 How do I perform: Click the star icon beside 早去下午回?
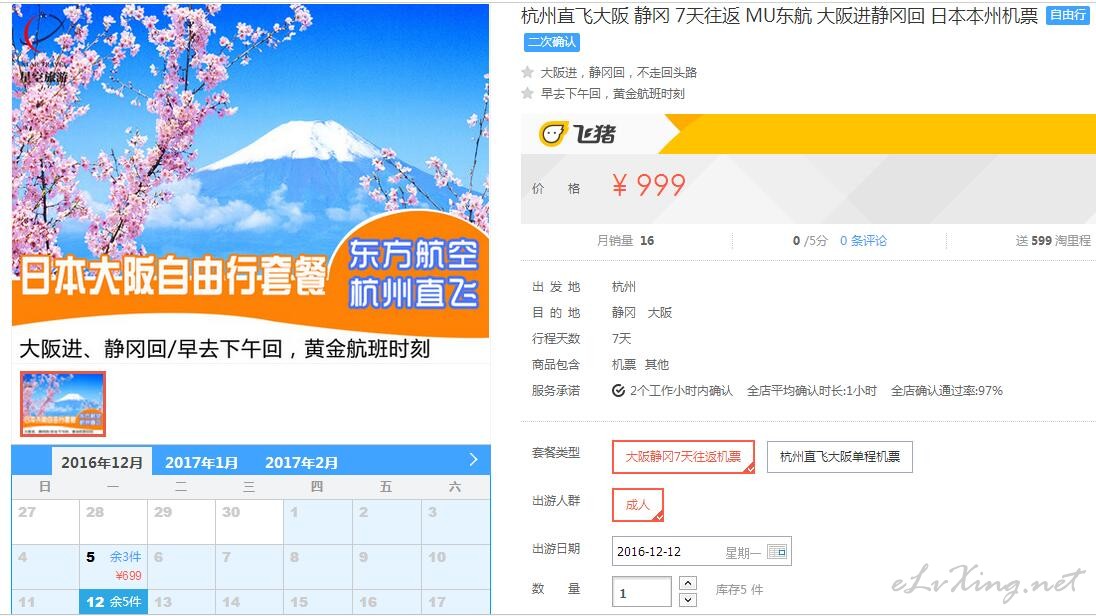[528, 93]
